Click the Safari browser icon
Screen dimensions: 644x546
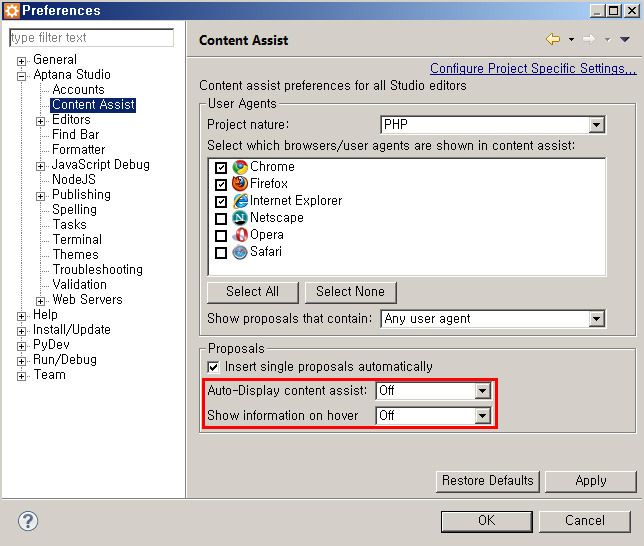click(x=240, y=252)
